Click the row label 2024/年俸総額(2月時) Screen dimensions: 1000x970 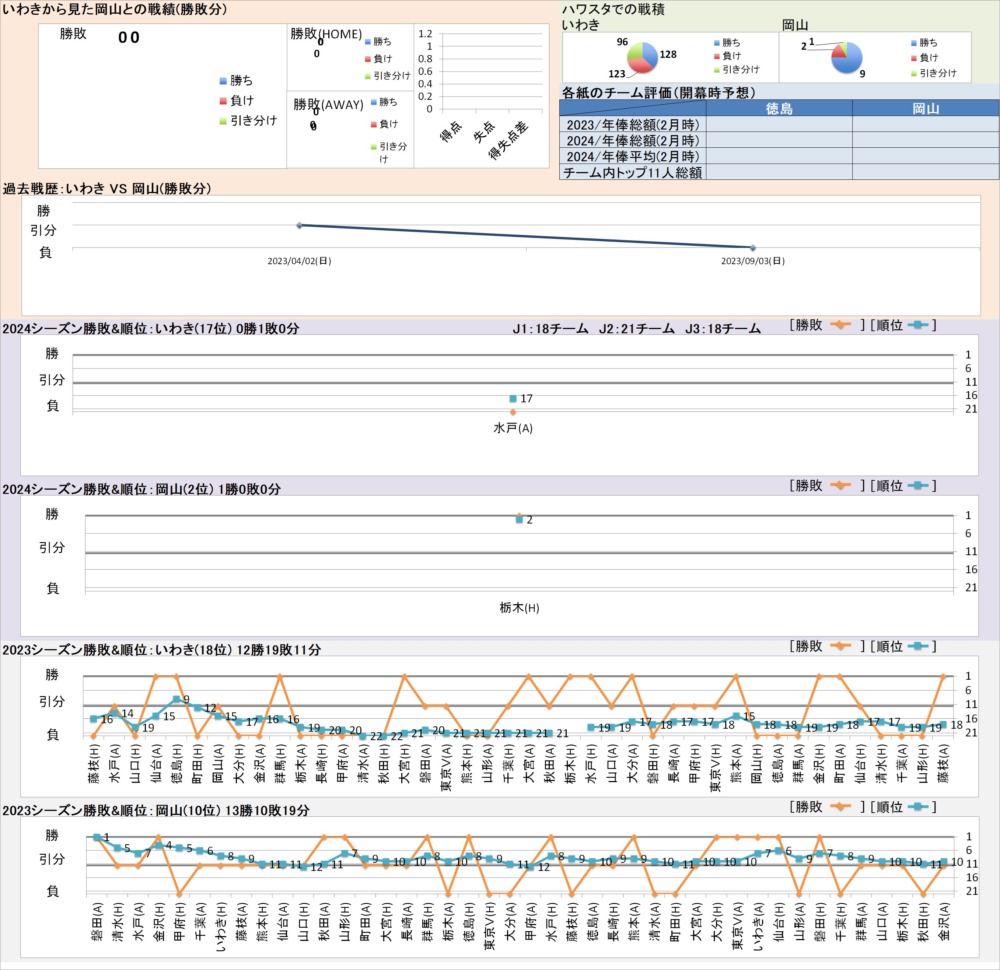coord(633,140)
